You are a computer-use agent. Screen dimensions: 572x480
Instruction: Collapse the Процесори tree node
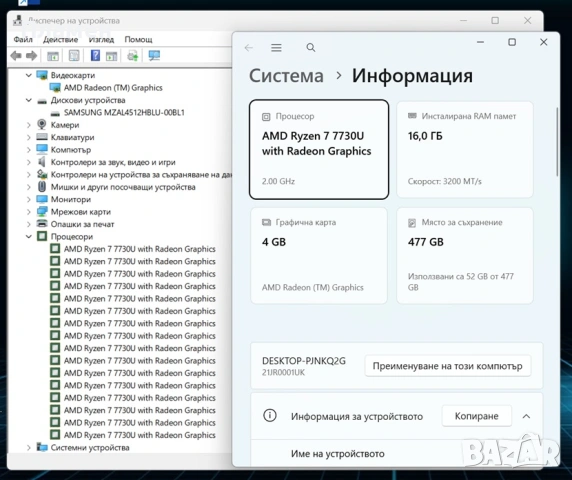[x=29, y=236]
